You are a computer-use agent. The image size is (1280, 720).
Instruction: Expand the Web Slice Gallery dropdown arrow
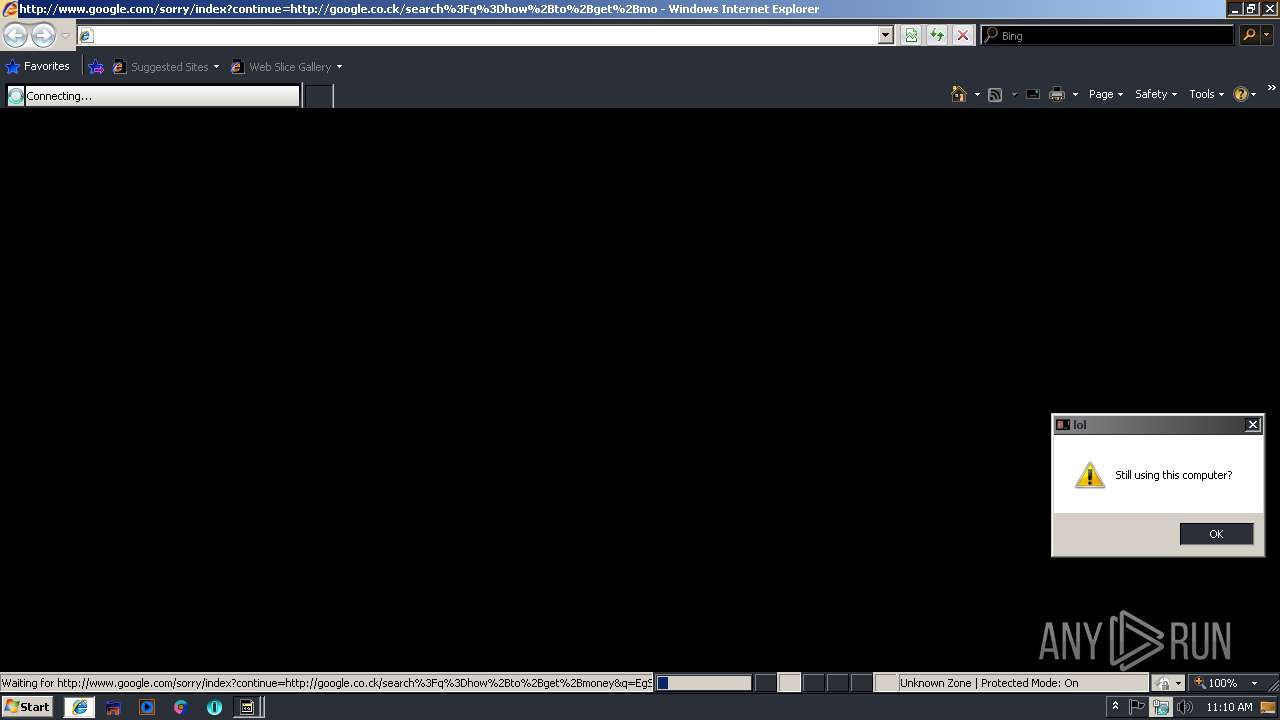click(339, 67)
